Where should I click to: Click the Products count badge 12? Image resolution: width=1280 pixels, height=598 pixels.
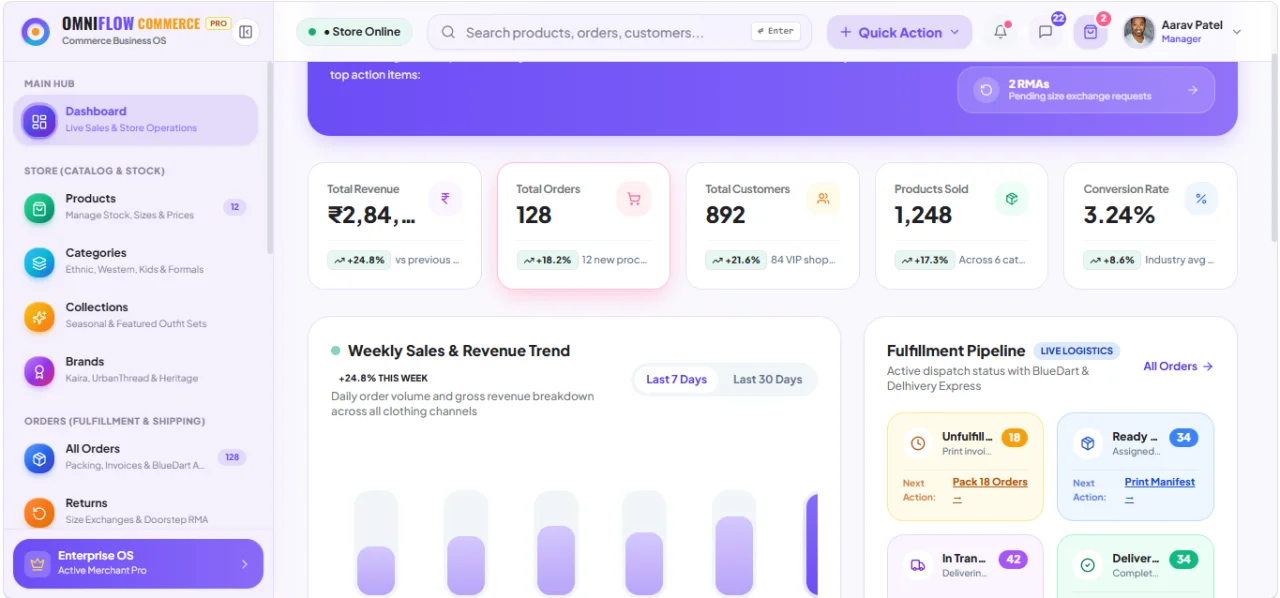pyautogui.click(x=235, y=207)
